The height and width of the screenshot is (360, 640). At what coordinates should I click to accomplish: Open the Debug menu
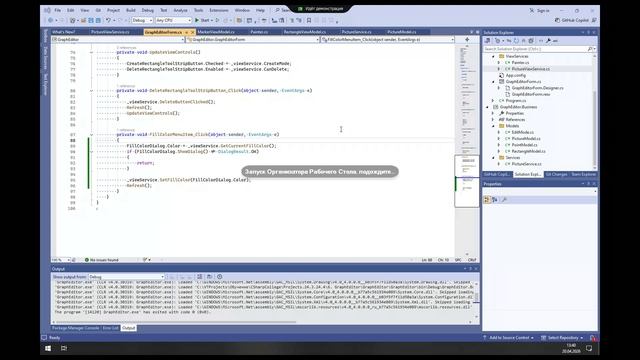148,10
